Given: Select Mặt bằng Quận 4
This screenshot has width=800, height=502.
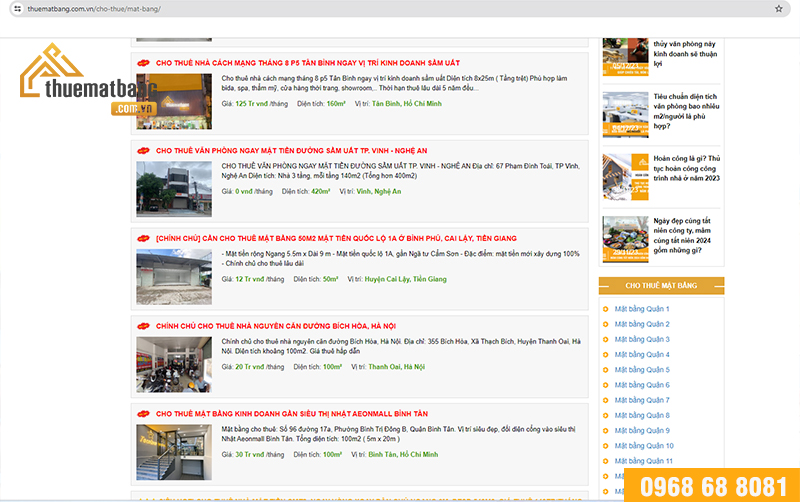Looking at the screenshot, I should [x=642, y=355].
